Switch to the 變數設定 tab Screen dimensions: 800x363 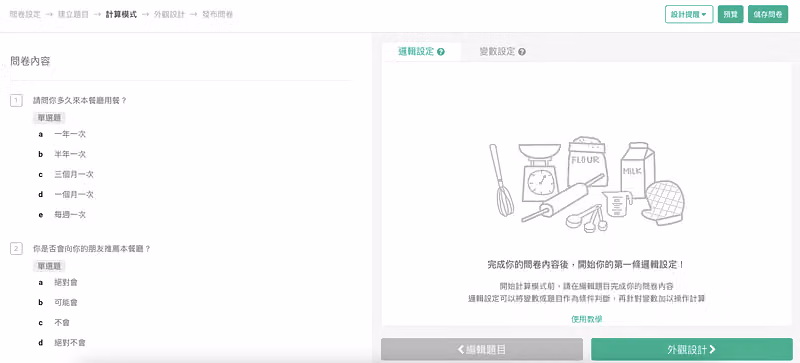click(503, 52)
